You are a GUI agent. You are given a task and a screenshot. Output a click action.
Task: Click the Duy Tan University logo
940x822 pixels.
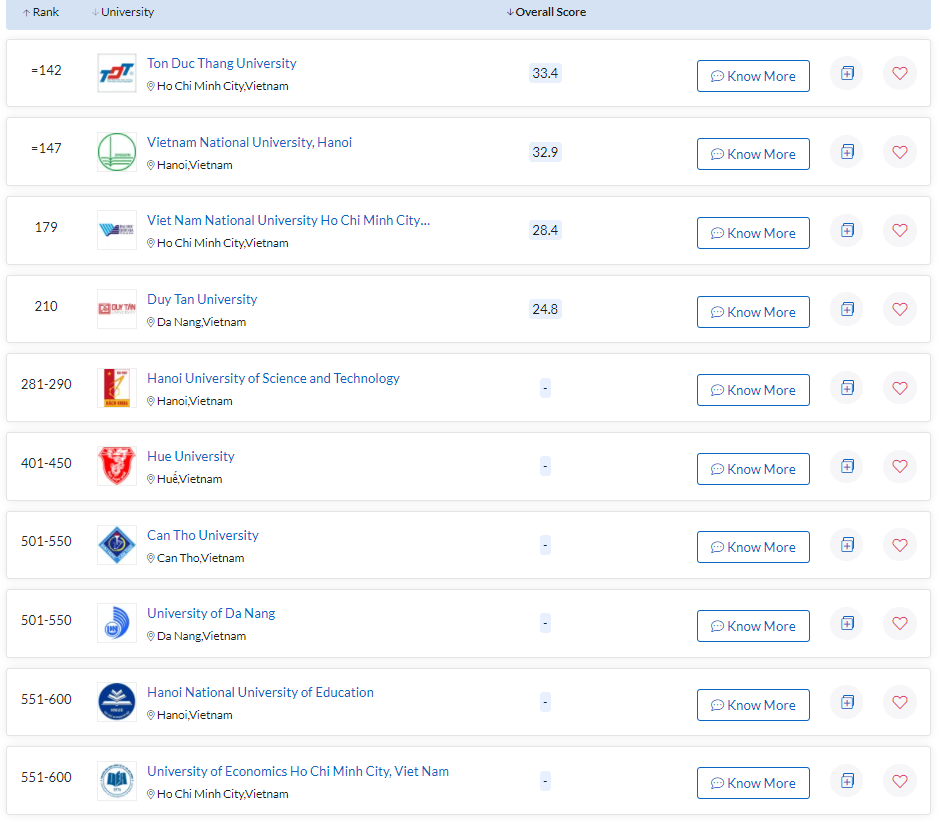[117, 309]
